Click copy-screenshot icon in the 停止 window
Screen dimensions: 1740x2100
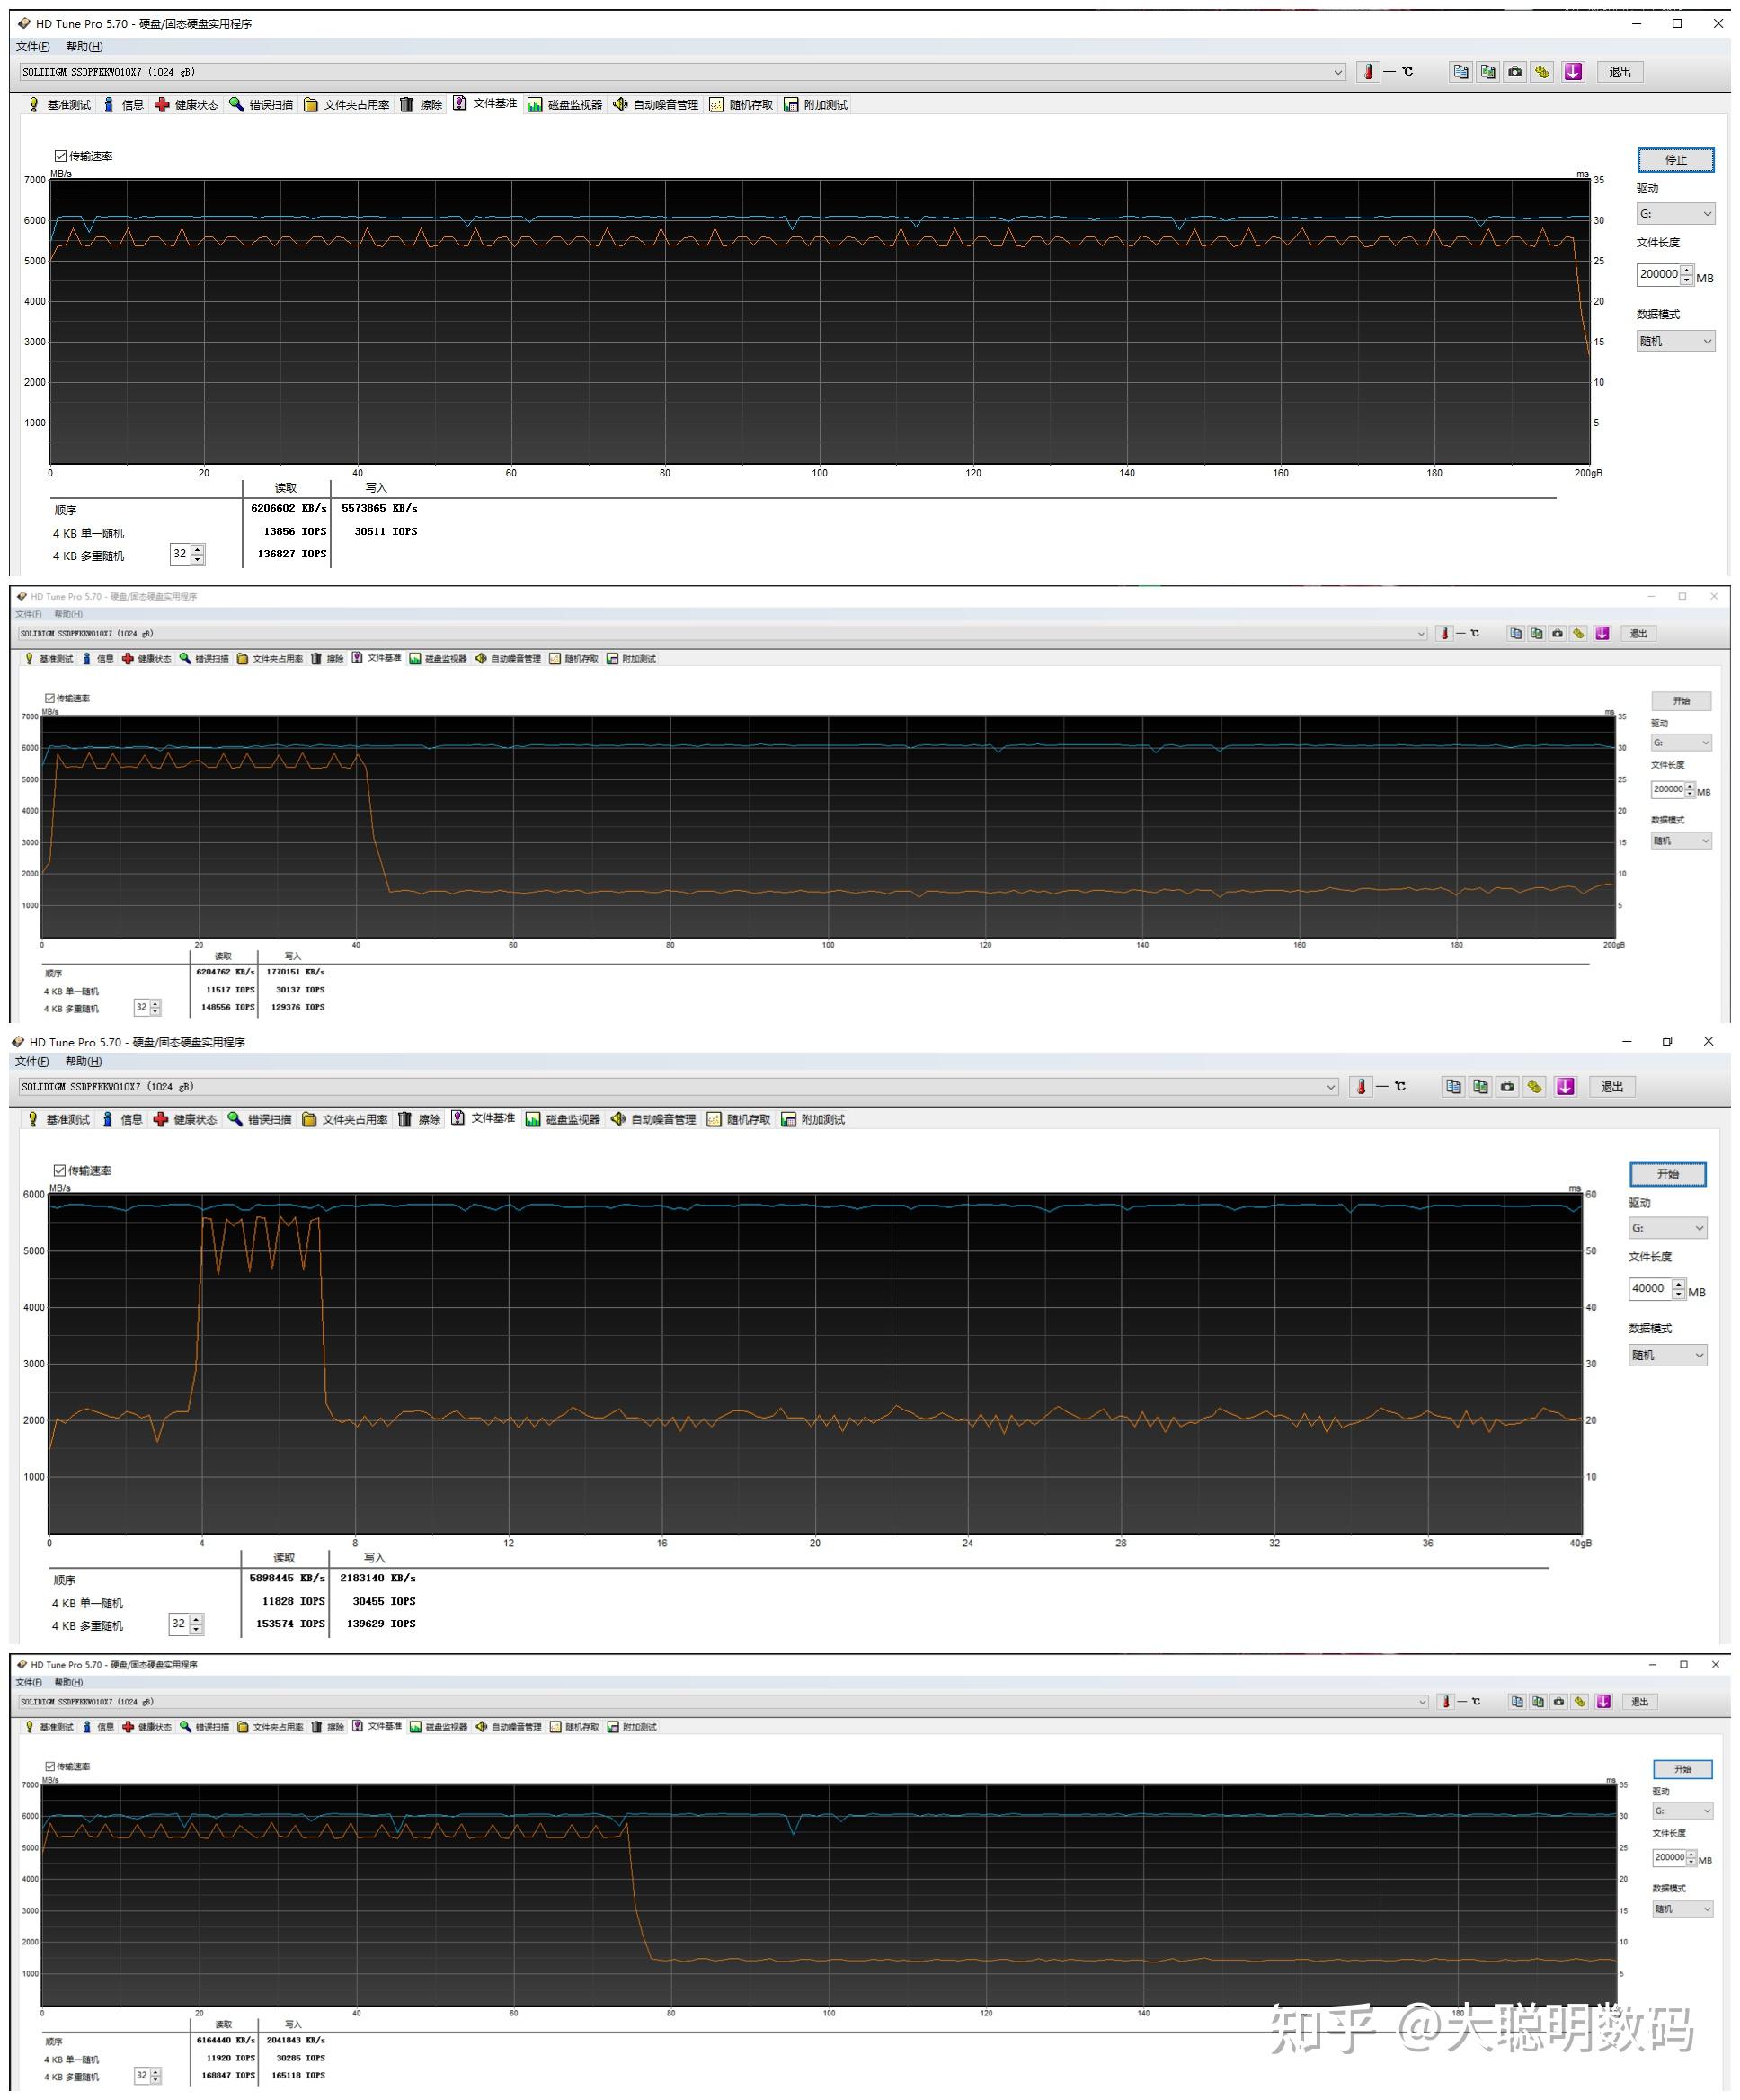click(1488, 72)
